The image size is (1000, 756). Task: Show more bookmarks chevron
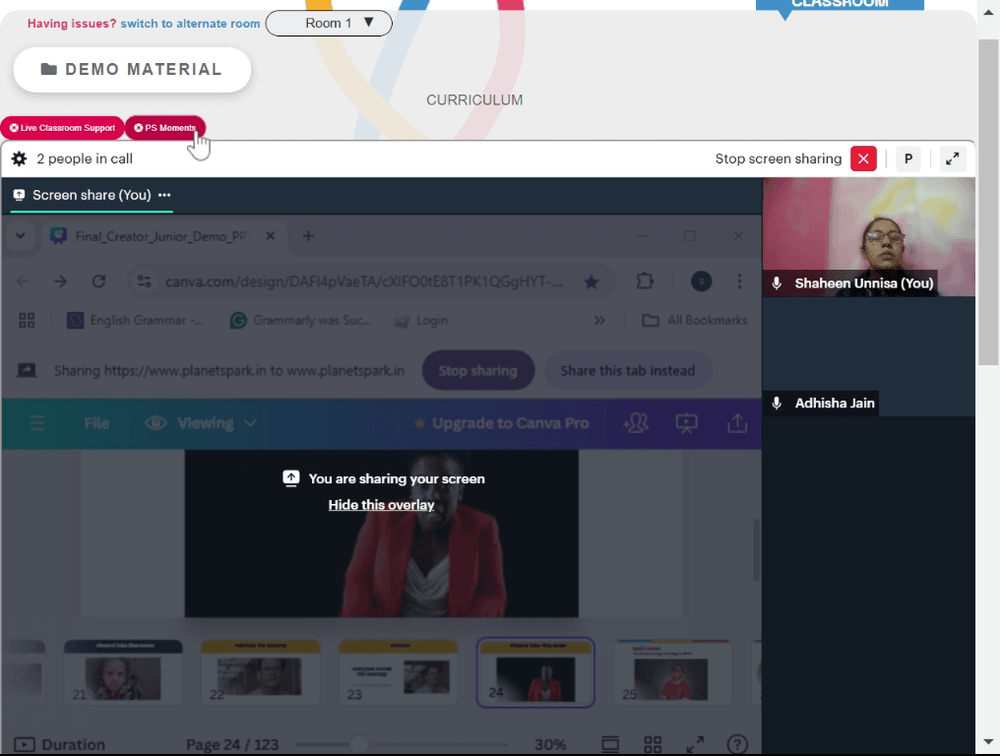[599, 320]
